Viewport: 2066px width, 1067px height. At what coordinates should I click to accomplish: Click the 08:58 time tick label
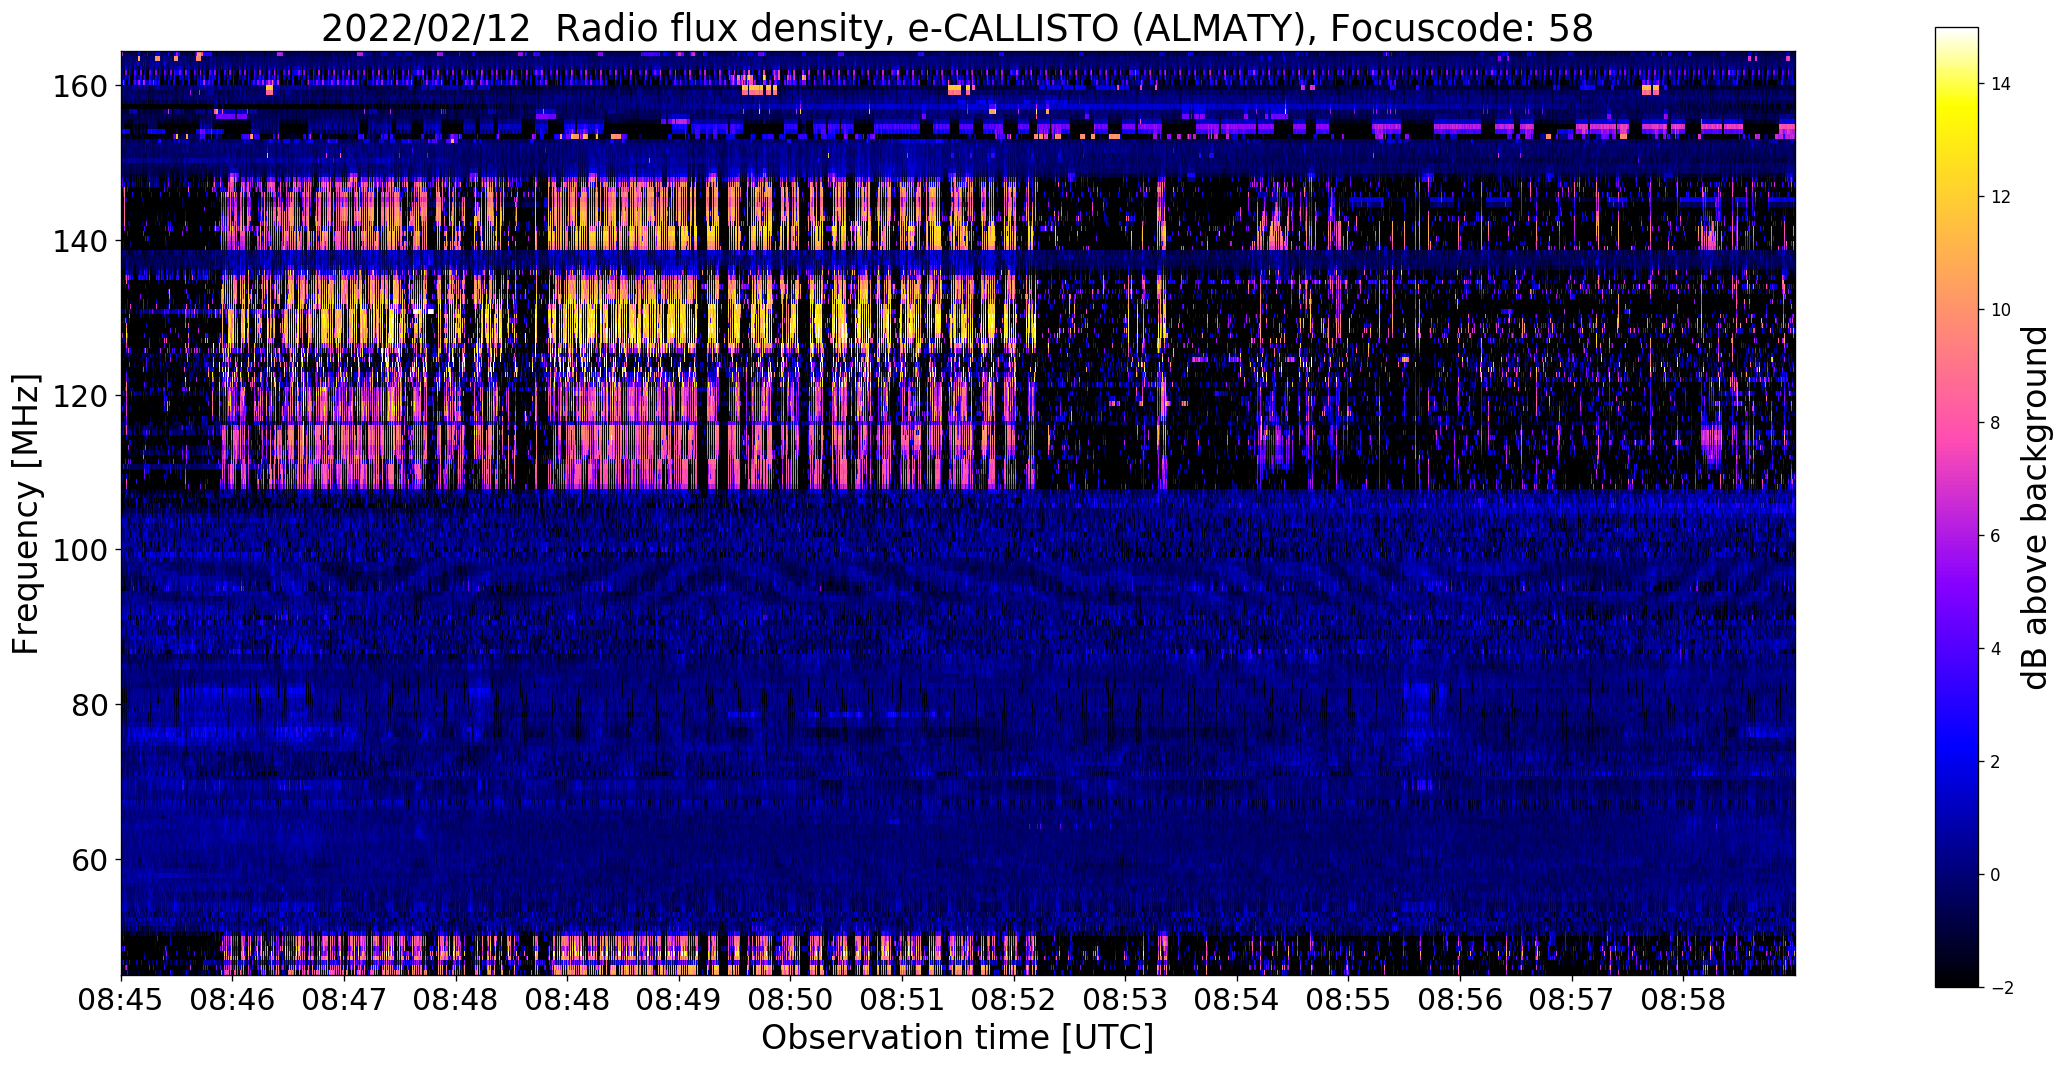[x=1683, y=1001]
